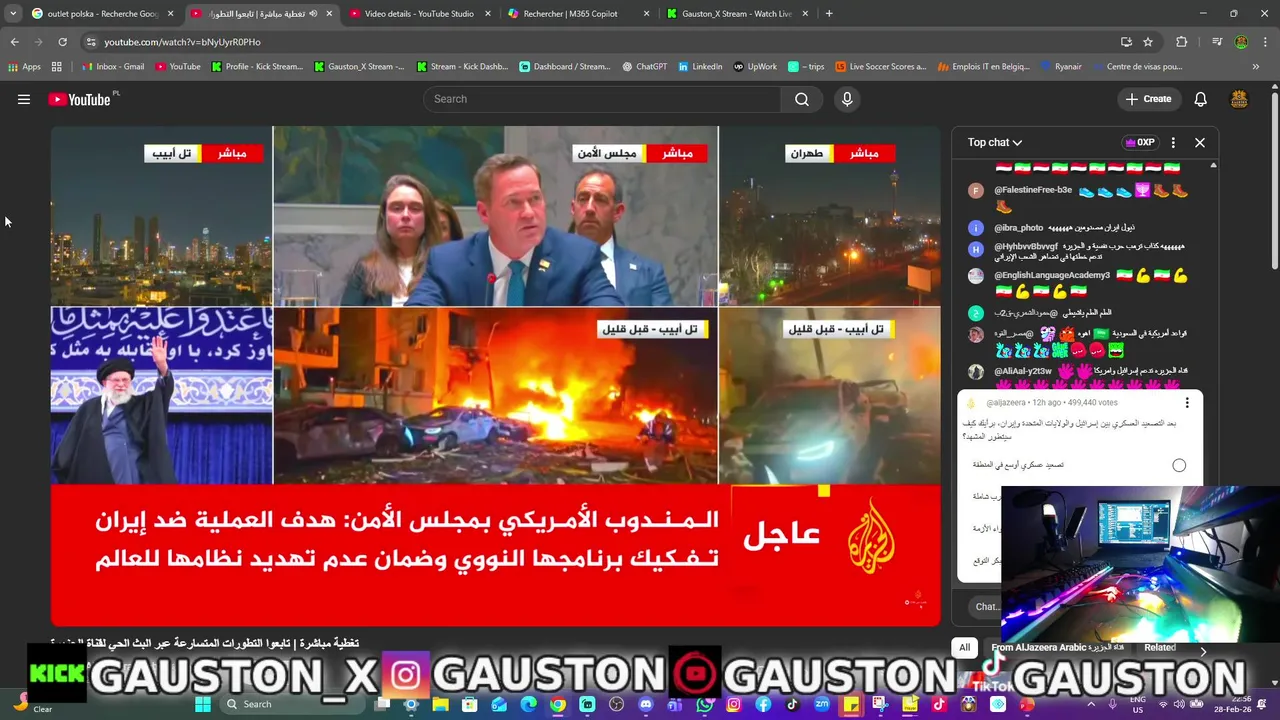Open Live Soccer Scores bookmark

[881, 67]
